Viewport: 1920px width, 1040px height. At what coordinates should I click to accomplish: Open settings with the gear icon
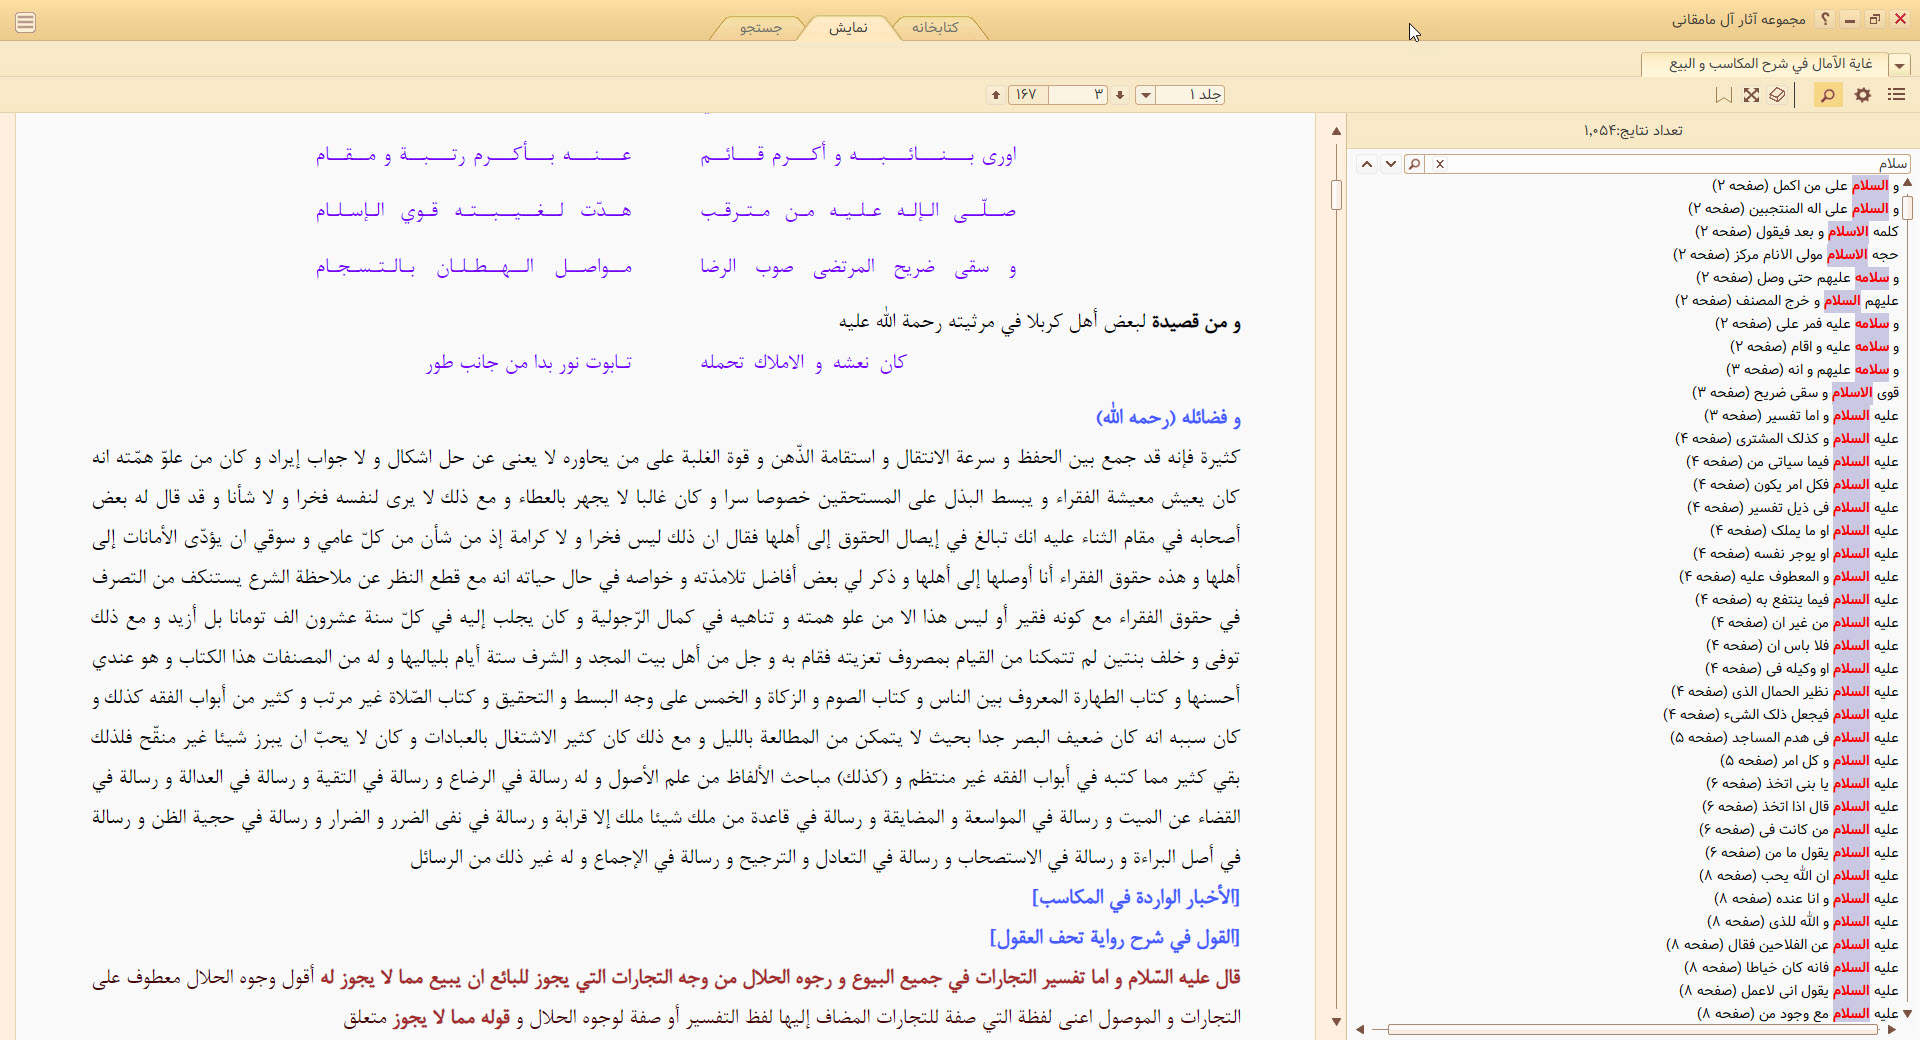click(1863, 95)
